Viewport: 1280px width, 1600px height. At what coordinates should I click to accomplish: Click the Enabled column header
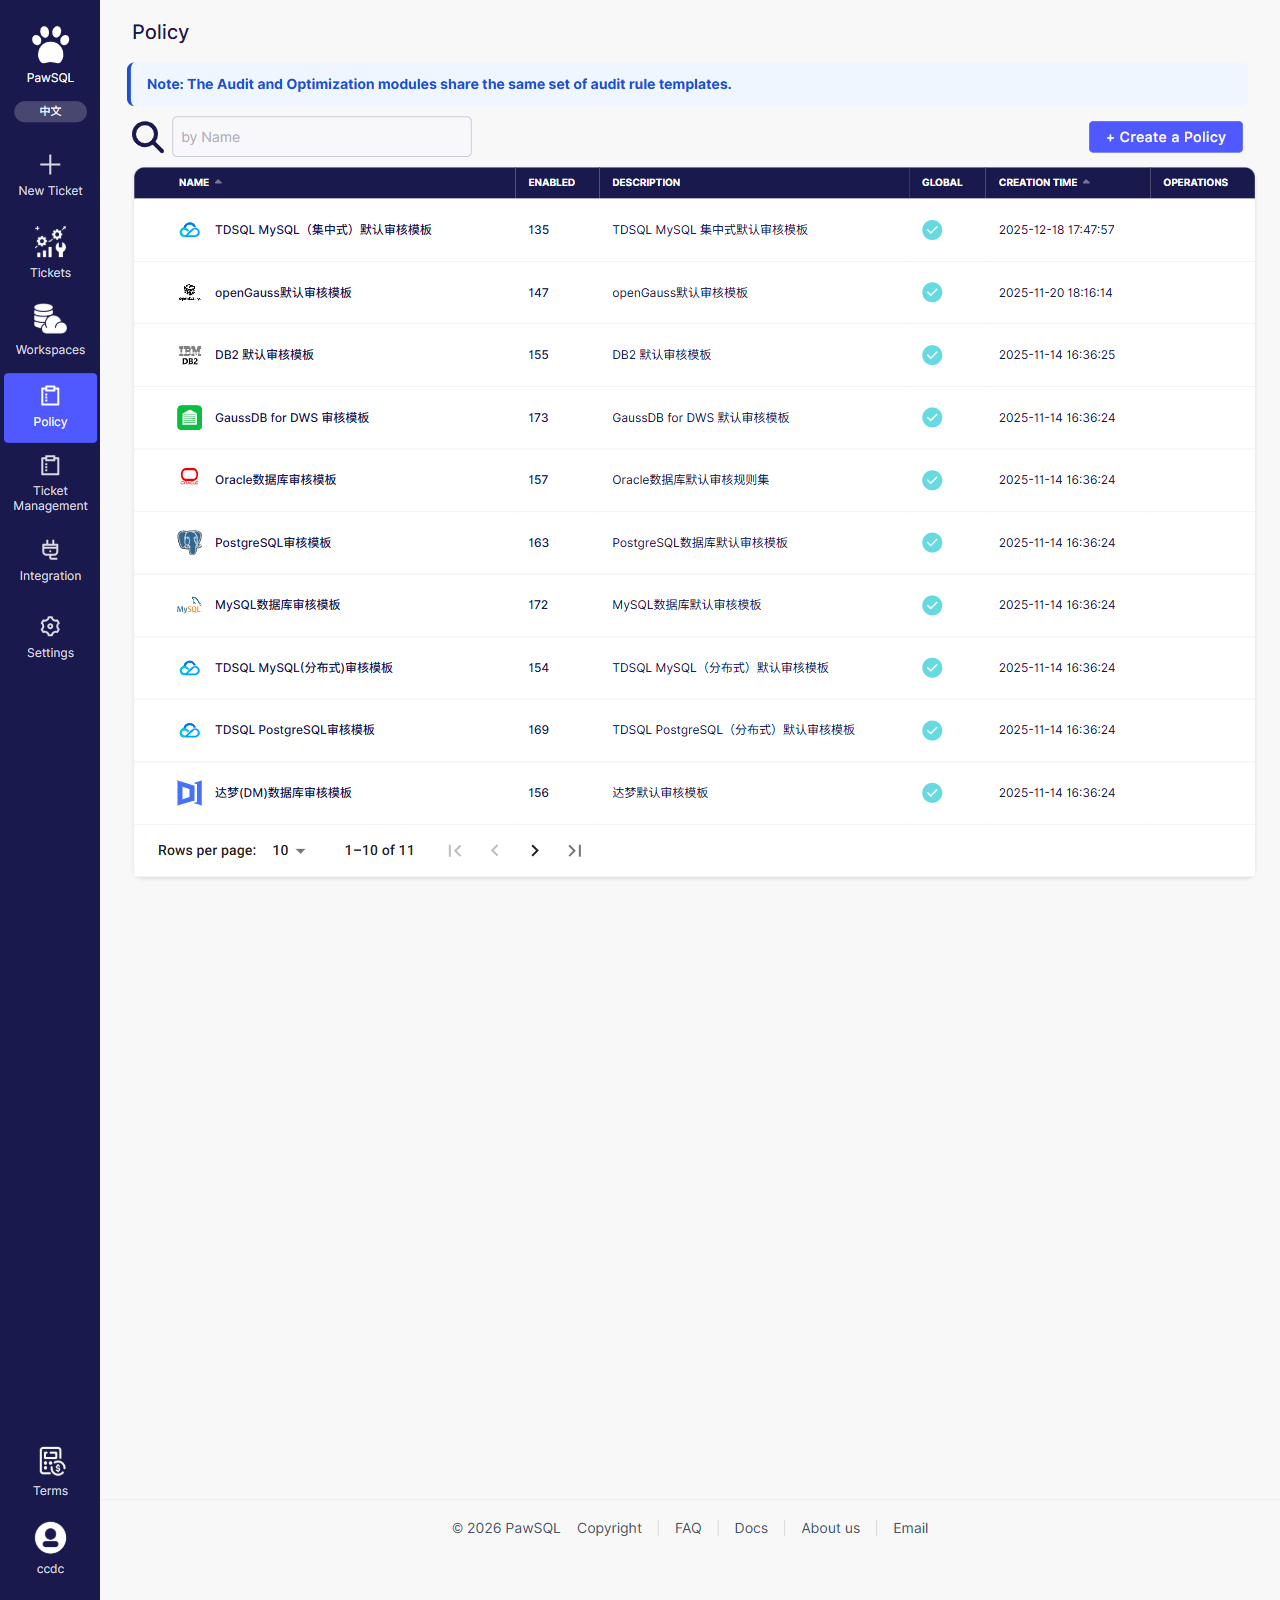pyautogui.click(x=552, y=183)
